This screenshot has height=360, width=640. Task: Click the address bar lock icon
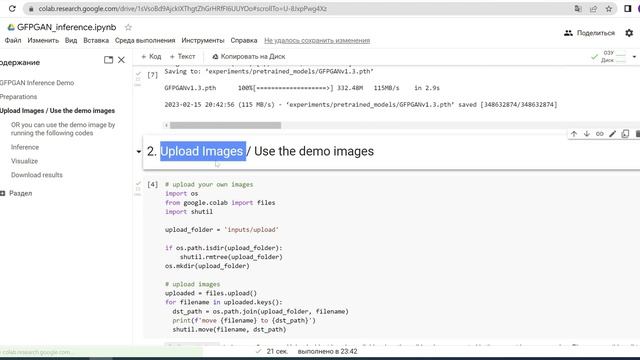31,9
